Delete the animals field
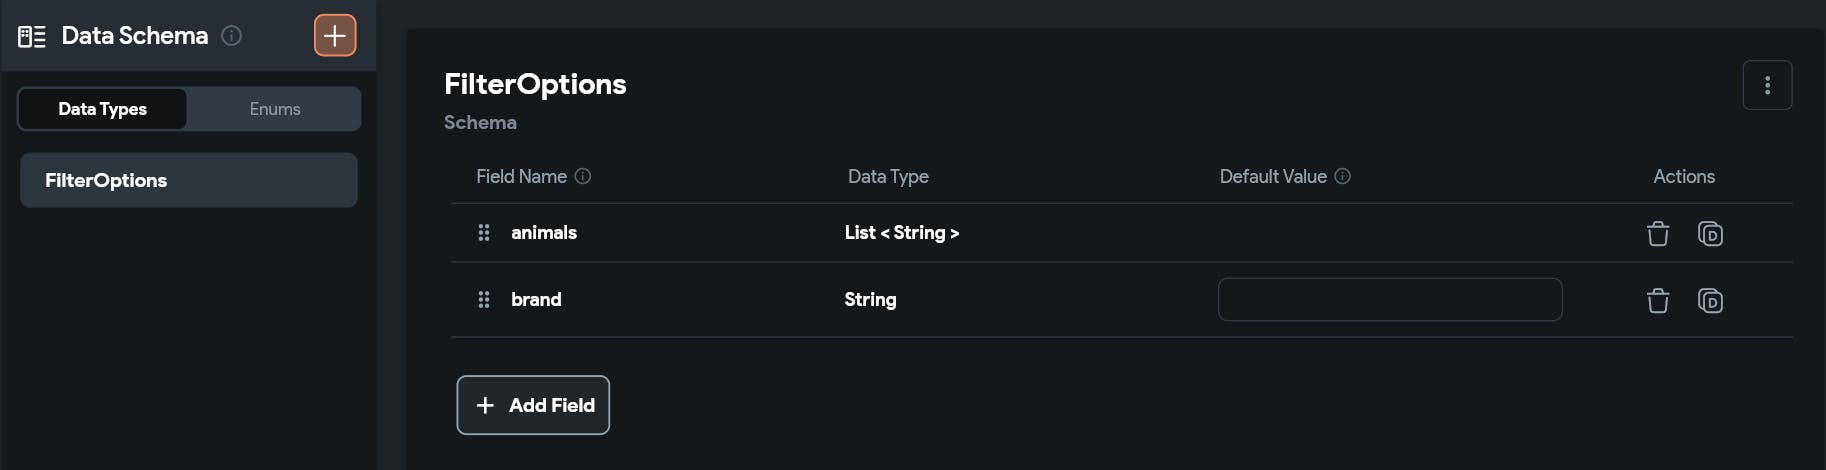1826x470 pixels. (1657, 233)
